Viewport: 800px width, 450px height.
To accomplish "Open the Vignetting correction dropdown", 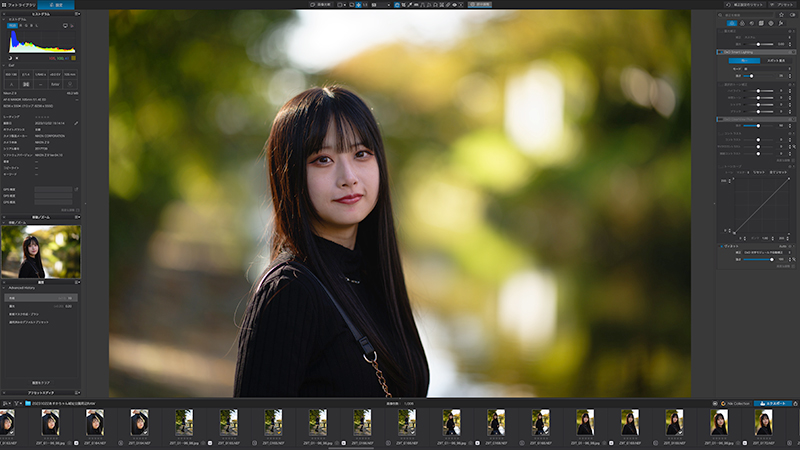I will (x=767, y=253).
